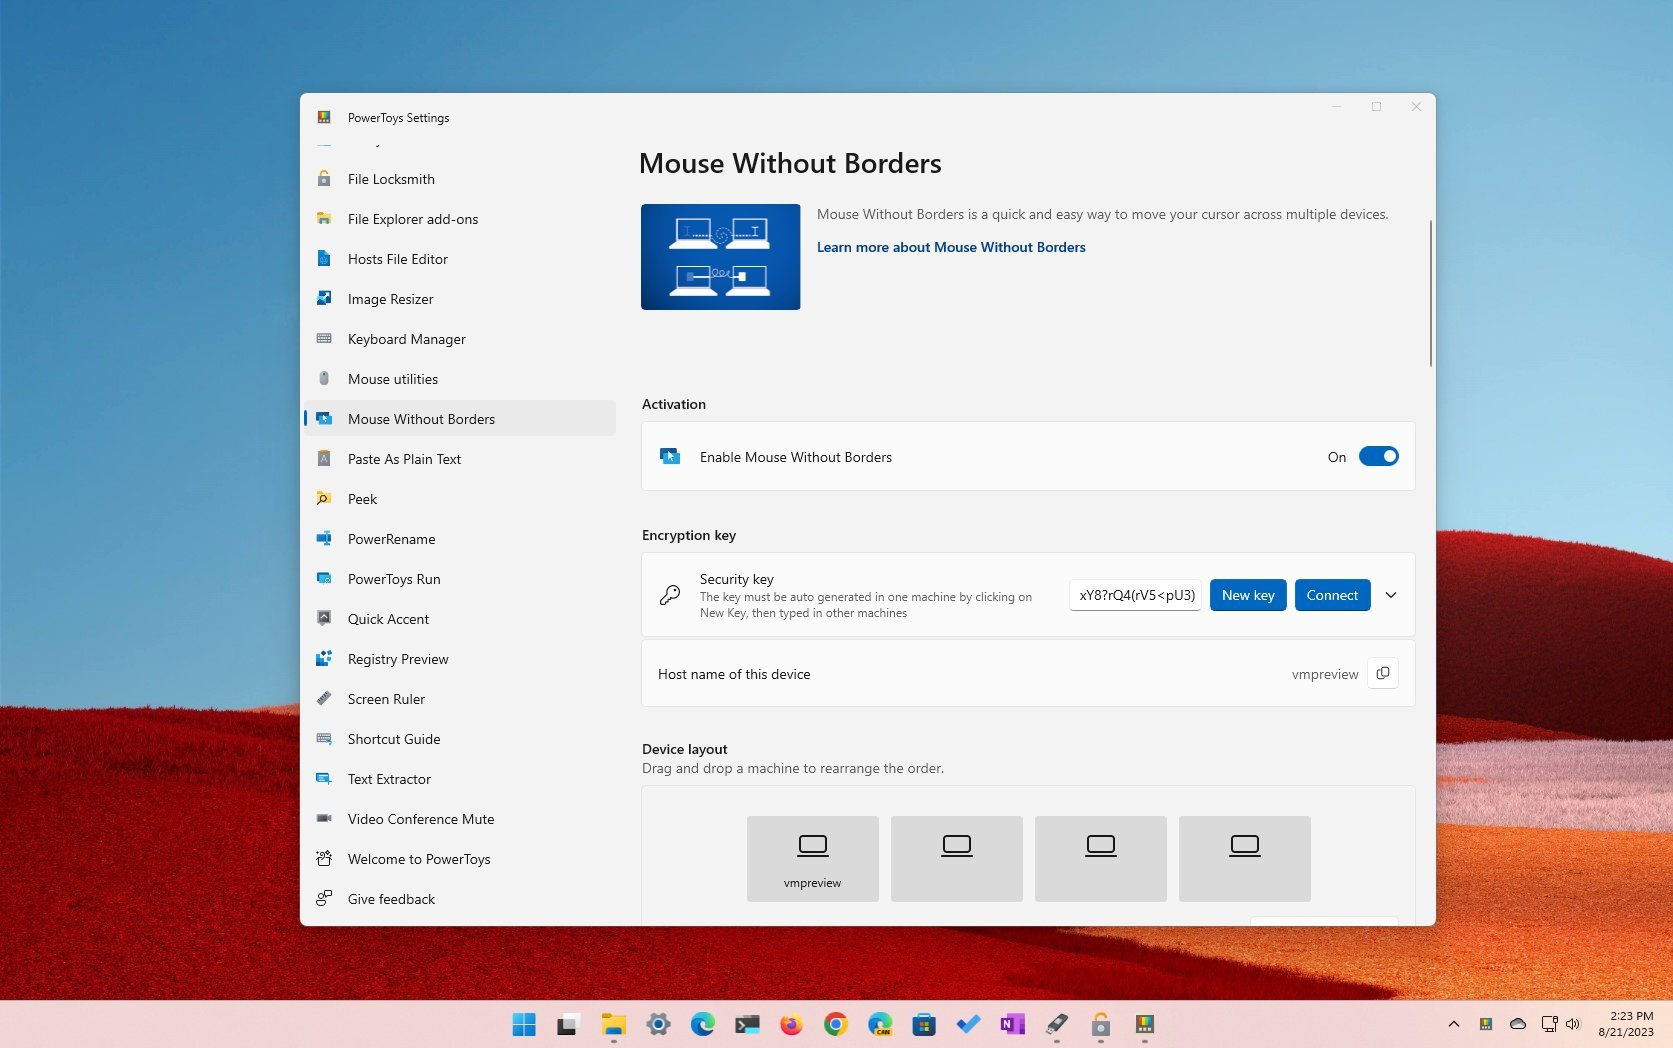This screenshot has height=1048, width=1673.
Task: Click the Keyboard Manager icon
Action: tap(323, 339)
